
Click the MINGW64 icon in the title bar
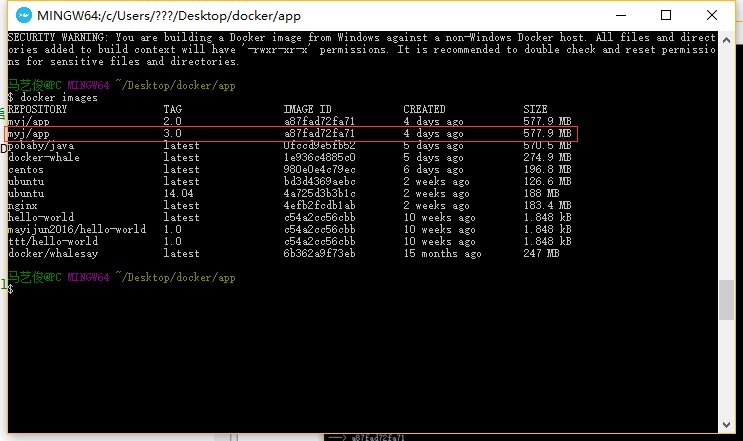tap(19, 15)
